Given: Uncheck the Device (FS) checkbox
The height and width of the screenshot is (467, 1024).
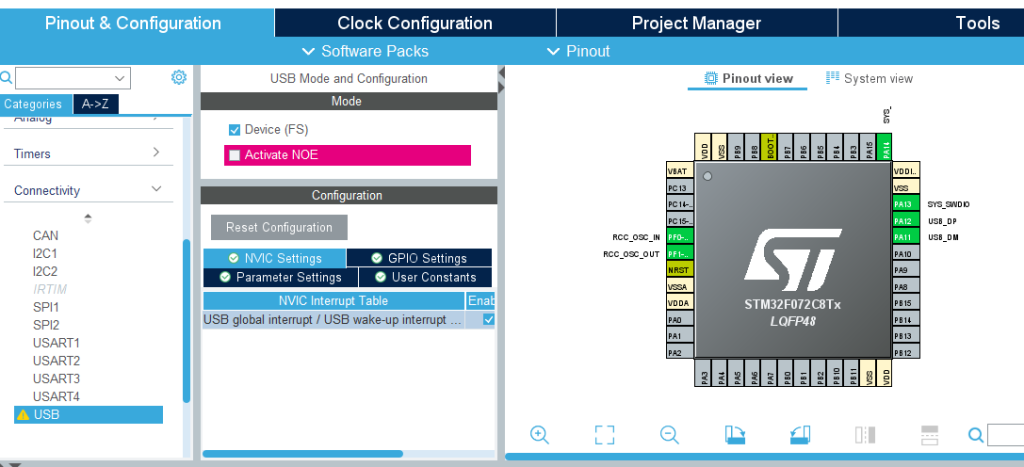Looking at the screenshot, I should 235,129.
